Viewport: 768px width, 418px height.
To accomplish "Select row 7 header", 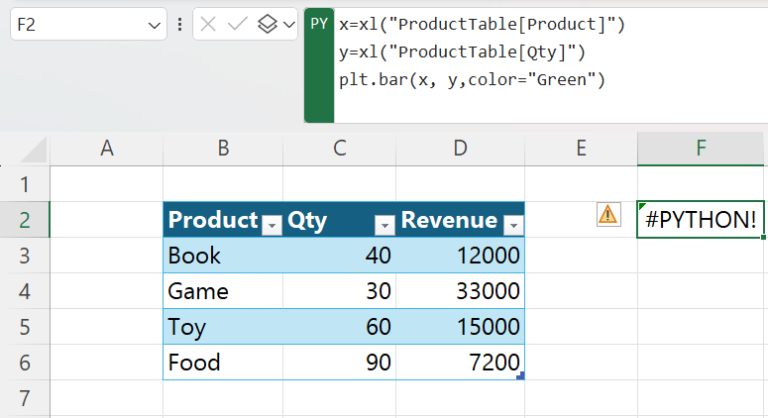I will [24, 398].
